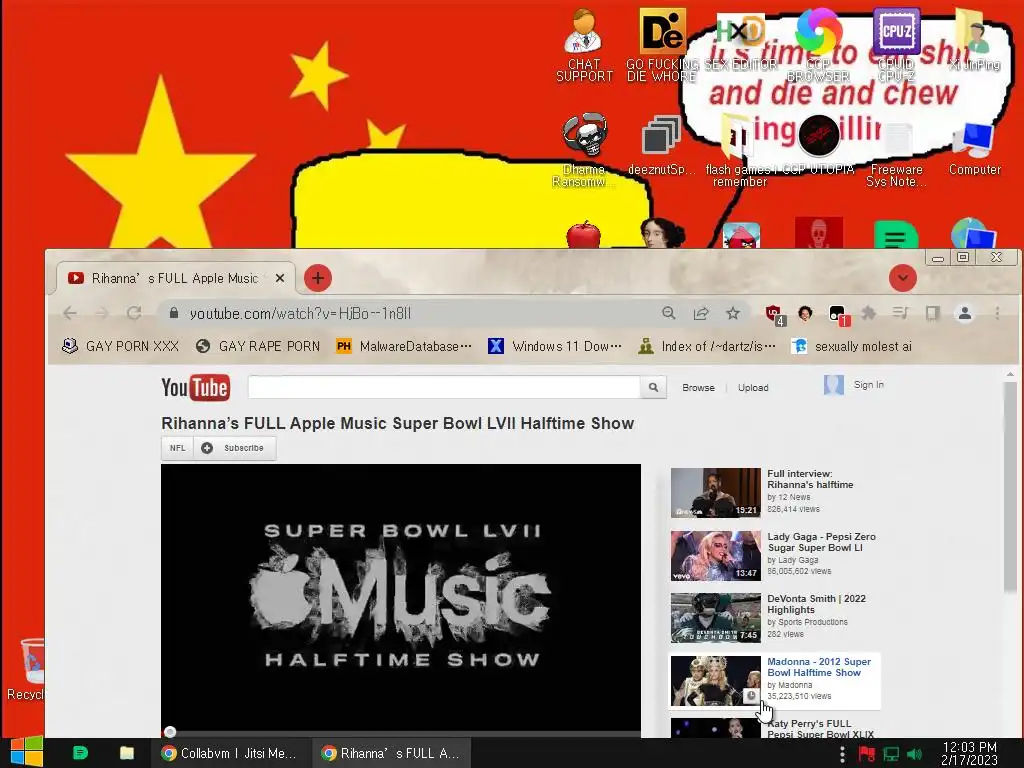Open the Windows 11 Dow… bookmark
This screenshot has height=768, width=1024.
(555, 346)
